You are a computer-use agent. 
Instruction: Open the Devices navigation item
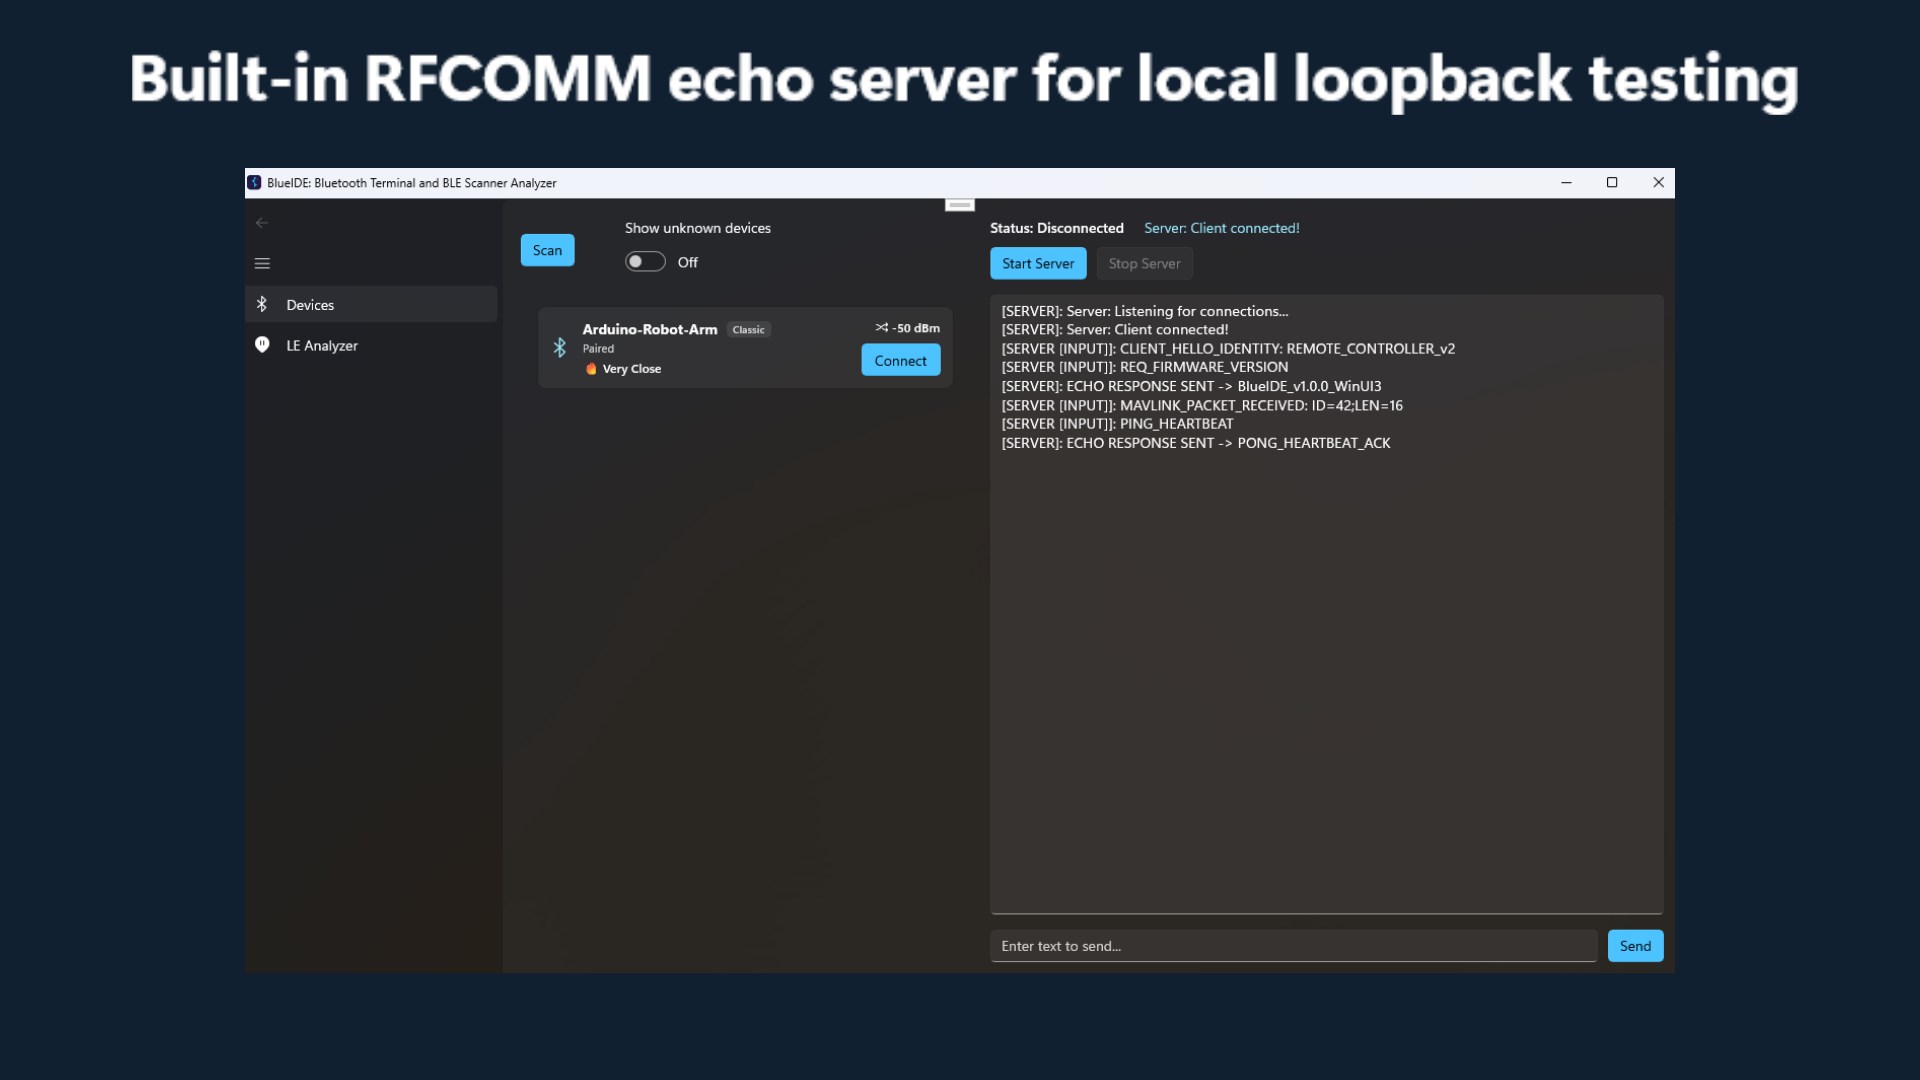pos(371,304)
